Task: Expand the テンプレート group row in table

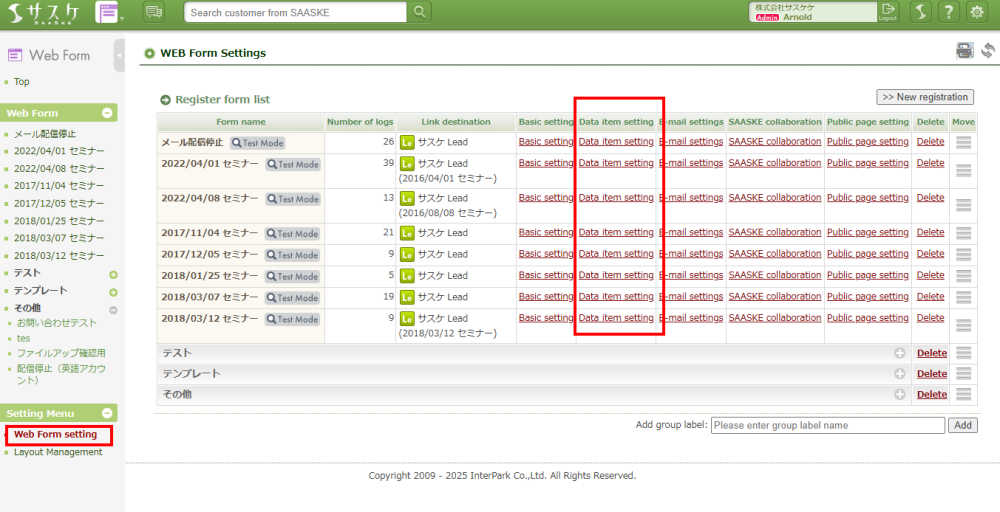Action: click(899, 373)
